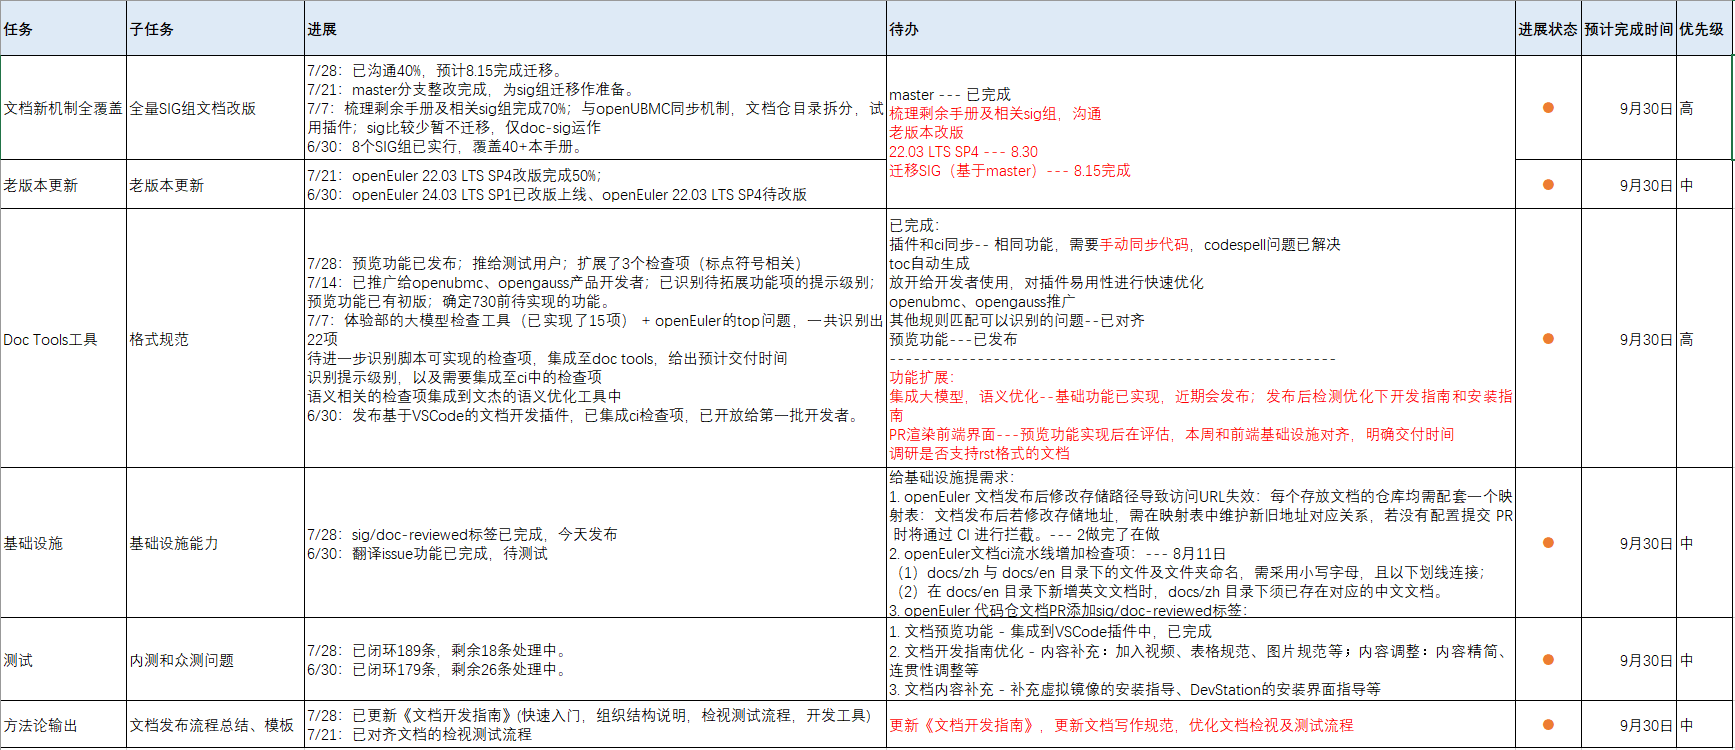Click the 预计完成时间 column header
1735x750 pixels.
pyautogui.click(x=1628, y=29)
